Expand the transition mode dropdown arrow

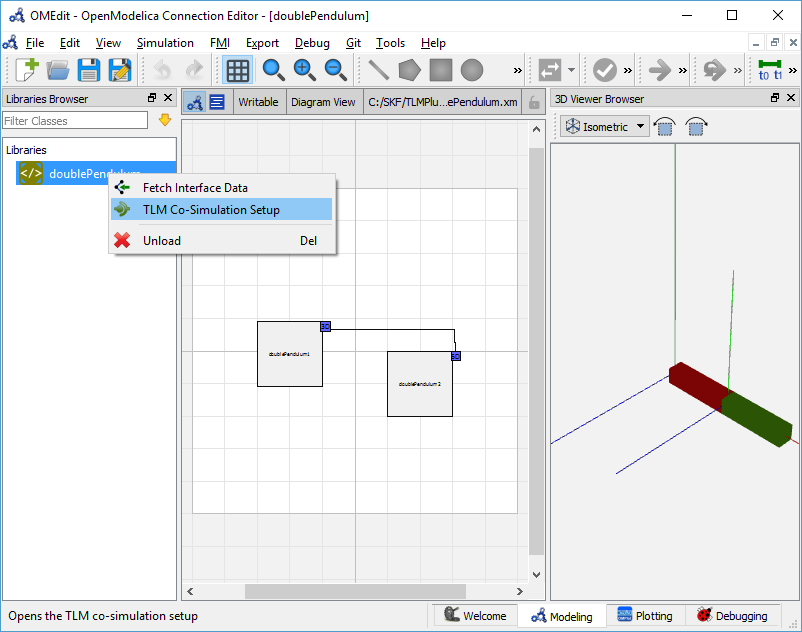[x=570, y=70]
